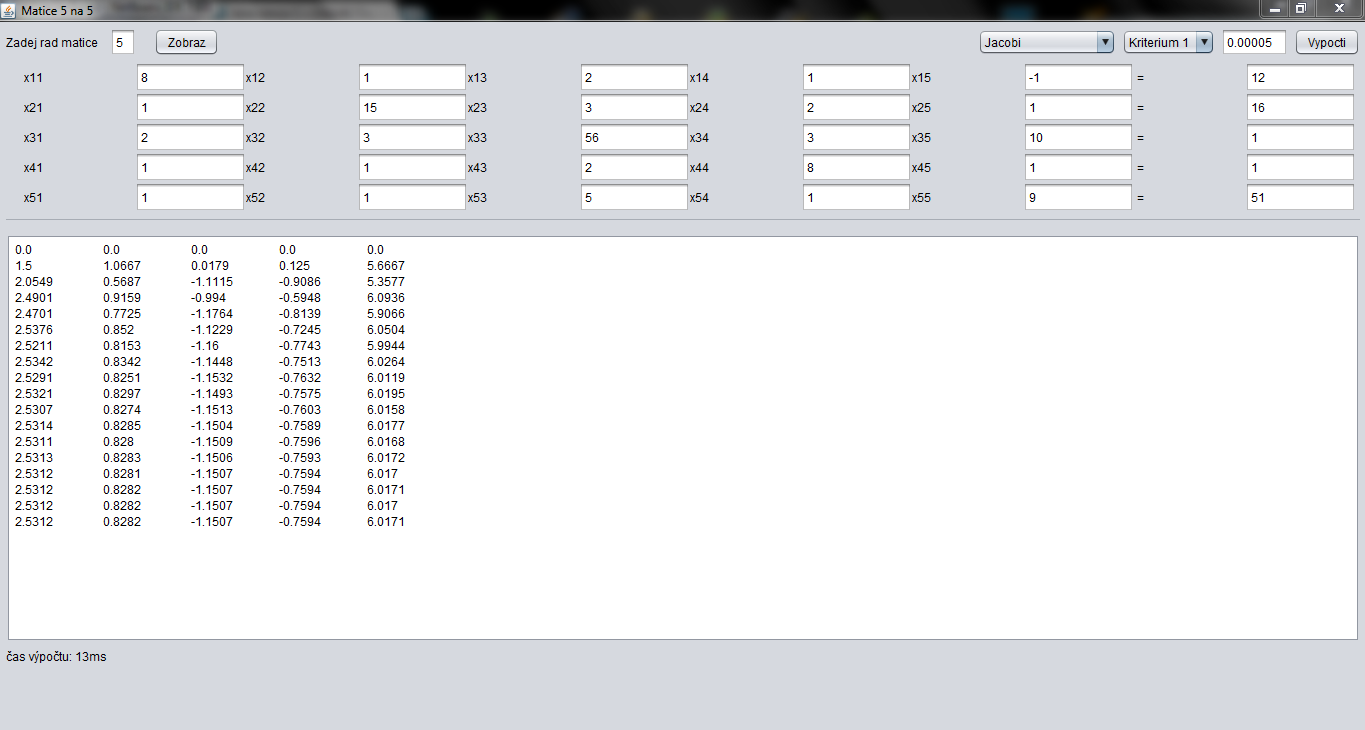Restore down the Matice window
This screenshot has width=1365, height=730.
[1300, 8]
